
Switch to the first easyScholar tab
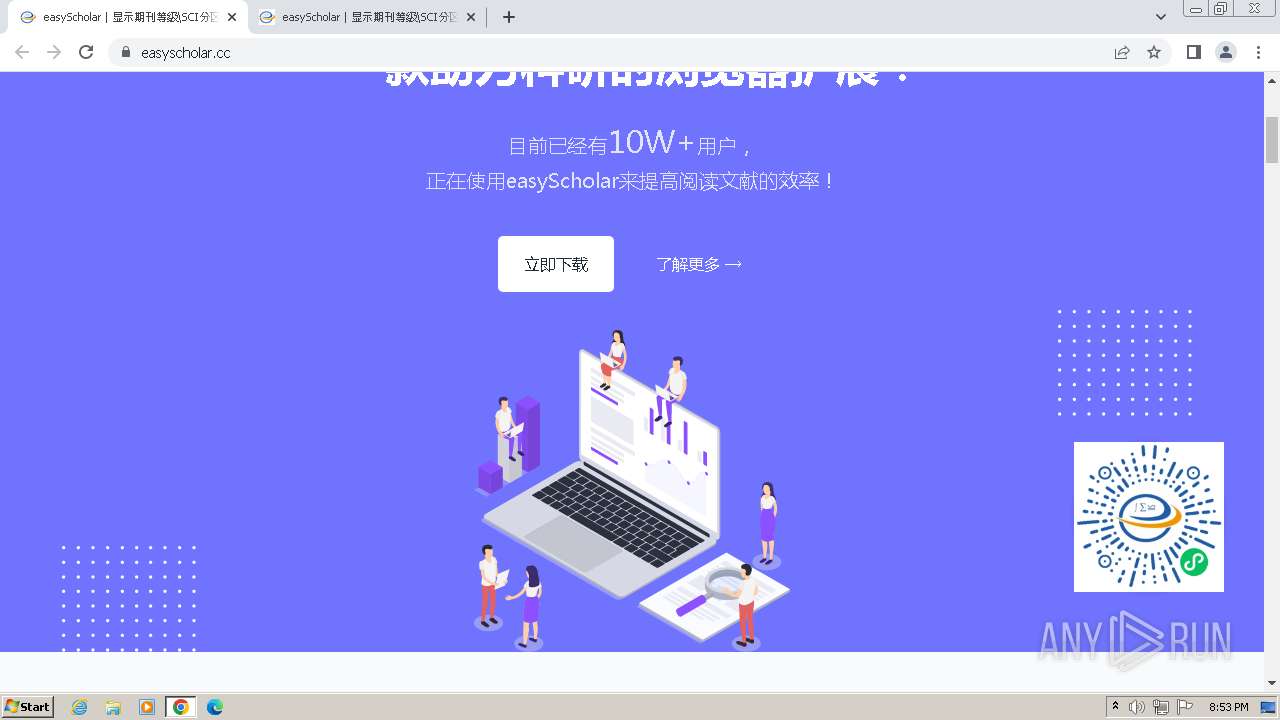point(125,17)
